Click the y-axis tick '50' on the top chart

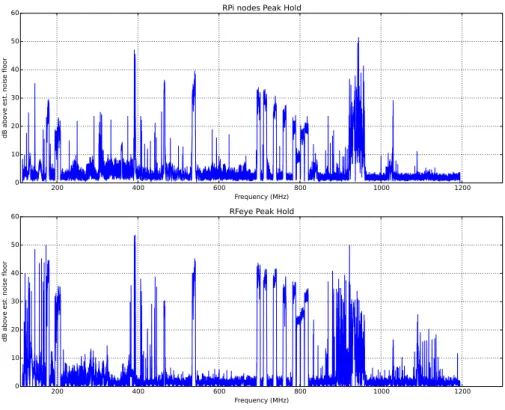[x=15, y=41]
